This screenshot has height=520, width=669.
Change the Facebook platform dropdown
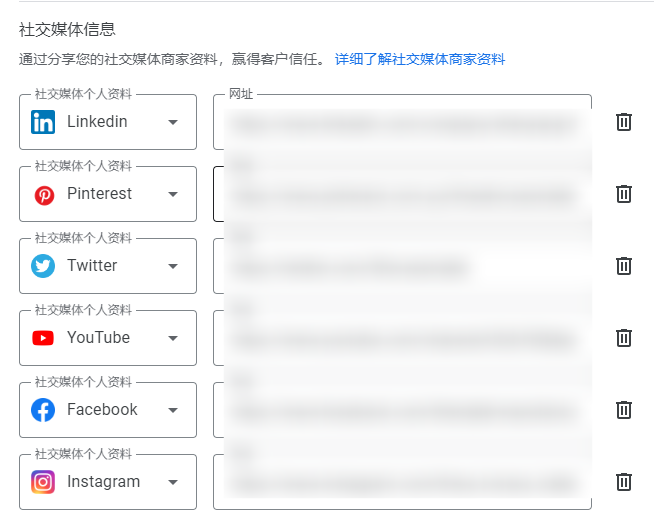point(173,410)
